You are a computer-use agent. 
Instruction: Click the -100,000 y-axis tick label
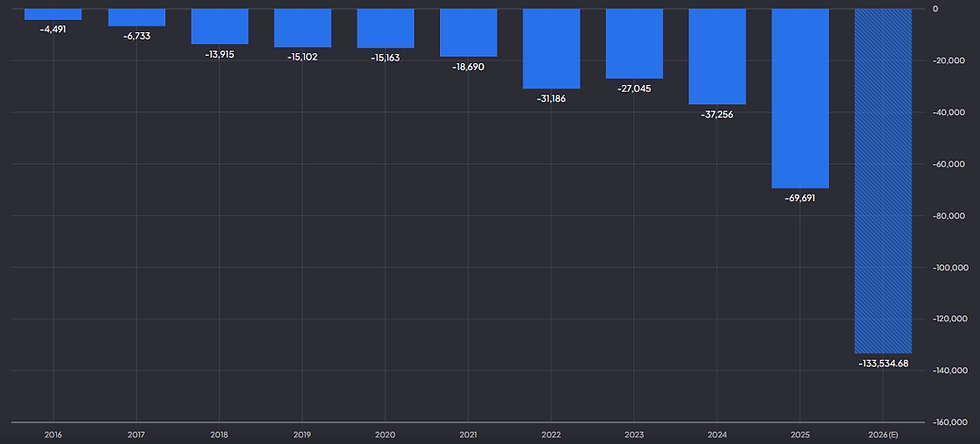click(x=951, y=268)
